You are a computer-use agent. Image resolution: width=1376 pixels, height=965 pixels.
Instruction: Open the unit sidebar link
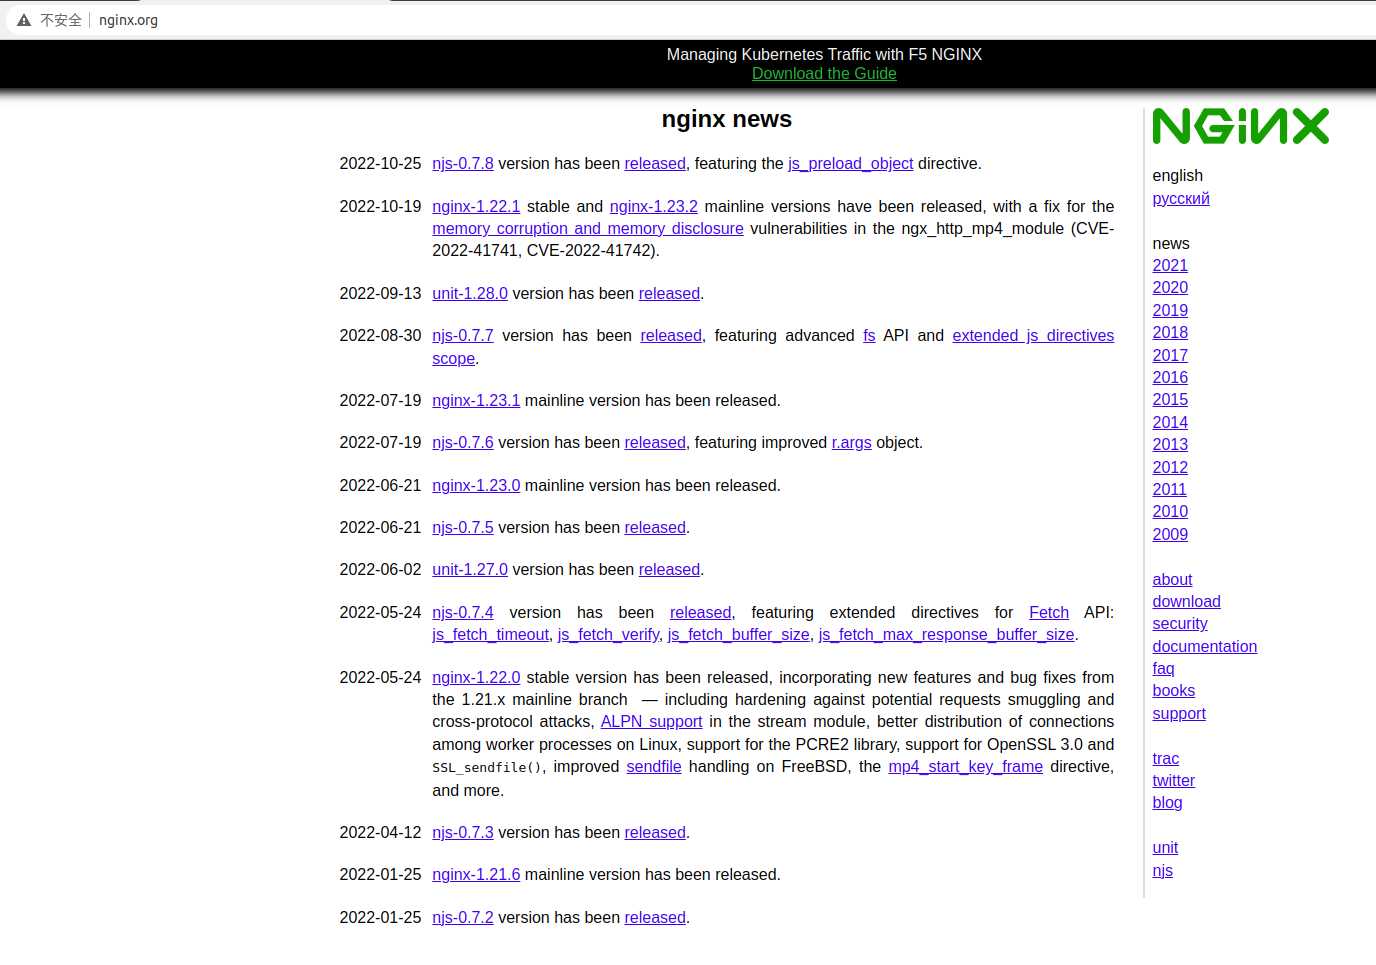tap(1165, 848)
